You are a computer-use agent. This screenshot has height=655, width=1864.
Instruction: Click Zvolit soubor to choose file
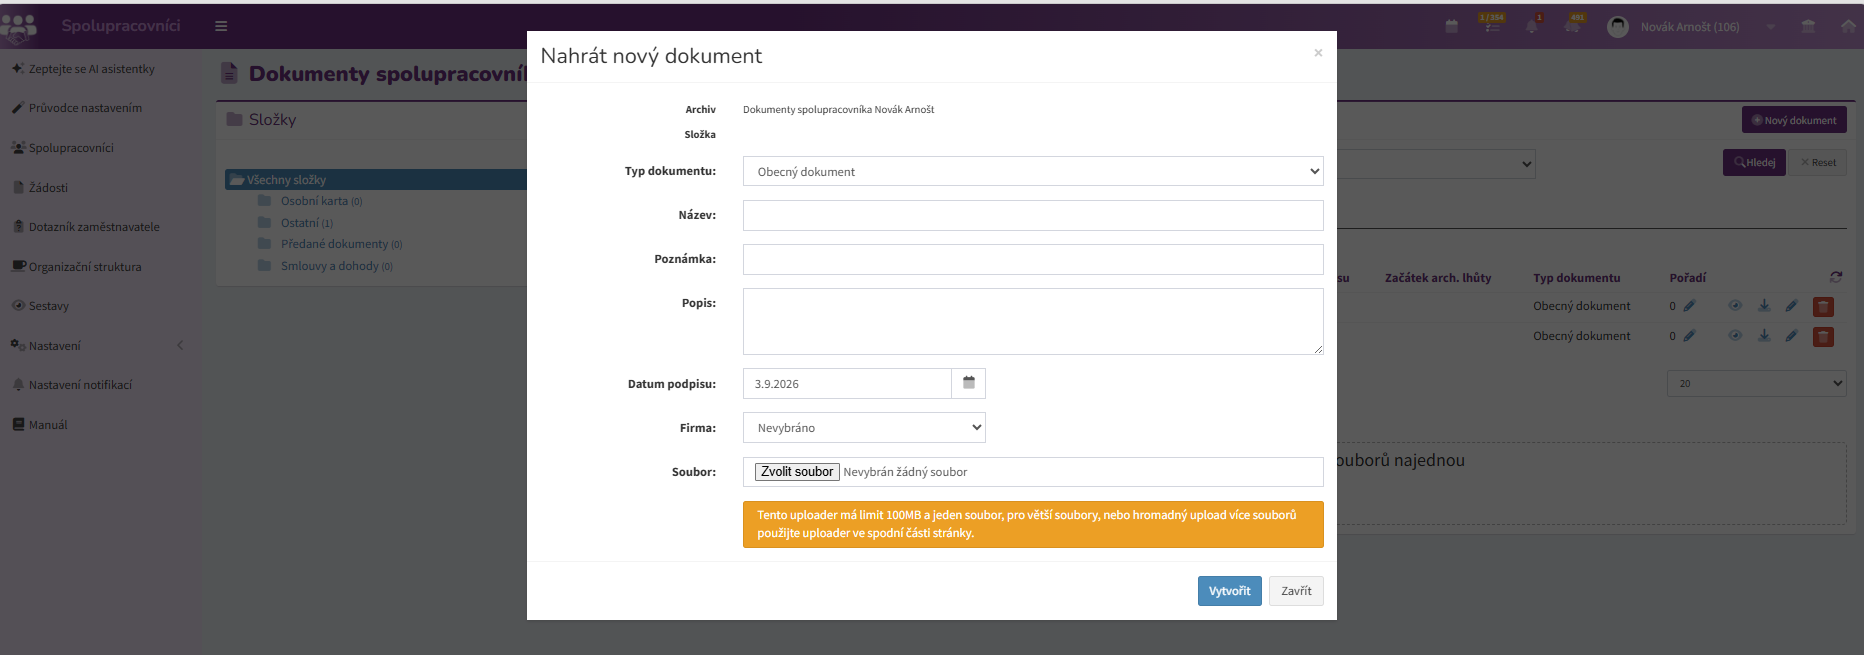click(797, 472)
